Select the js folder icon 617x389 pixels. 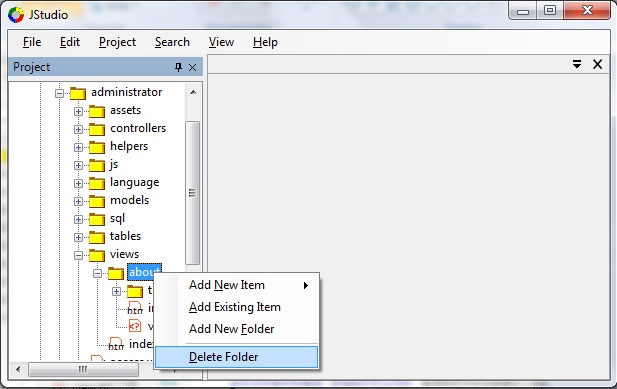(x=97, y=165)
